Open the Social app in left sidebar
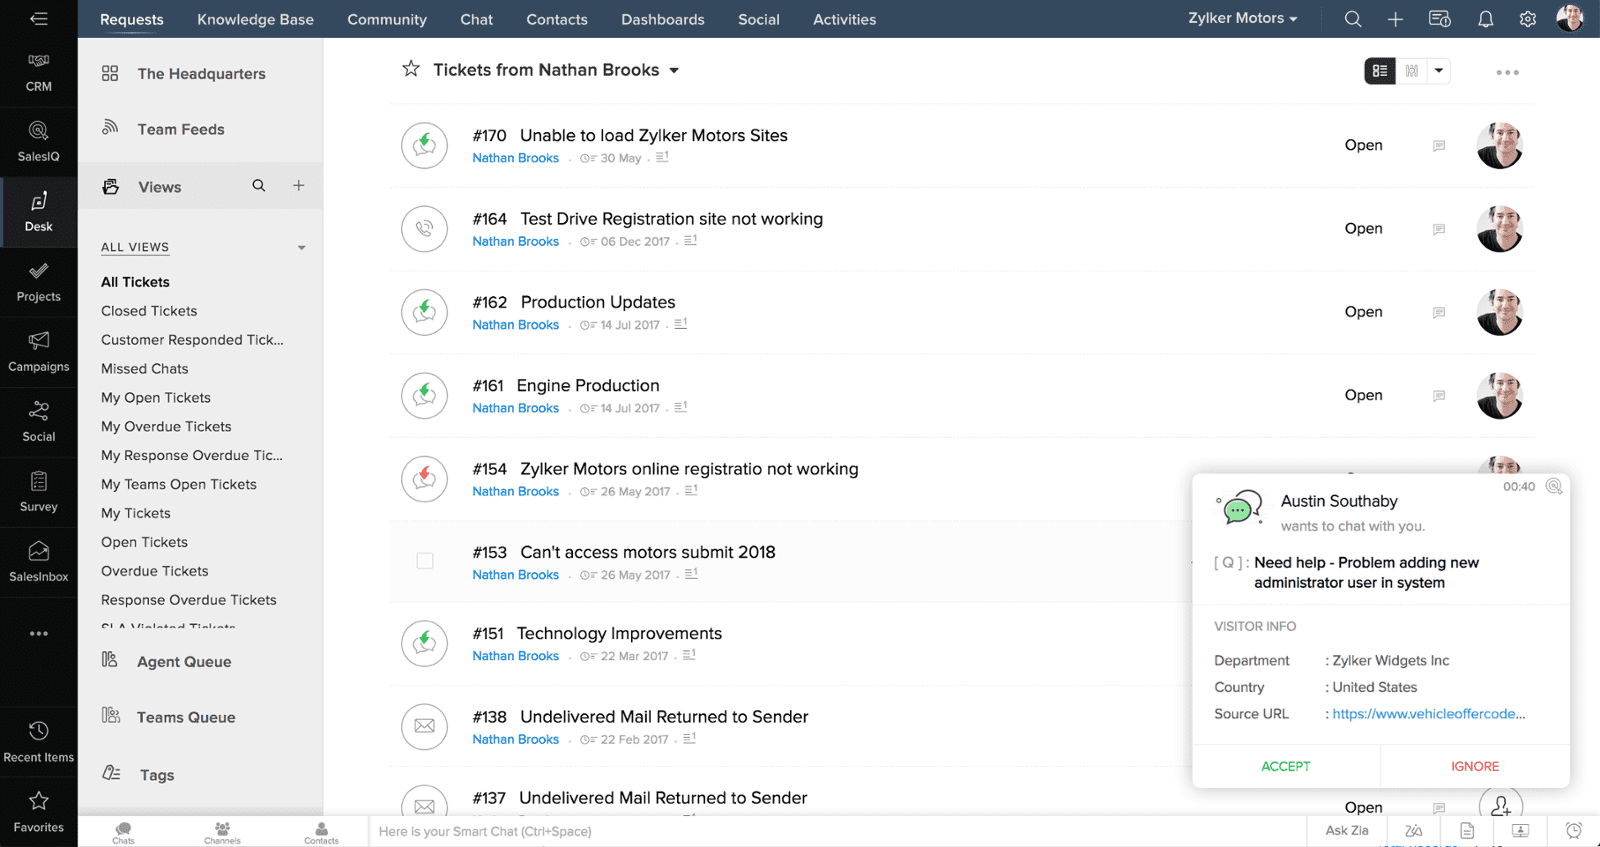1600x847 pixels. tap(38, 422)
